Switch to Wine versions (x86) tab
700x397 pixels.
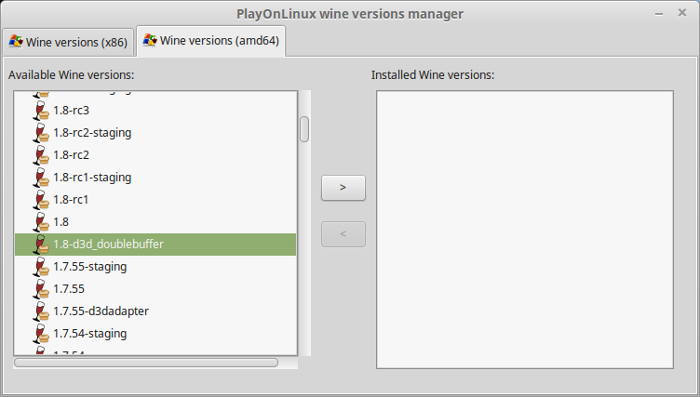point(68,42)
